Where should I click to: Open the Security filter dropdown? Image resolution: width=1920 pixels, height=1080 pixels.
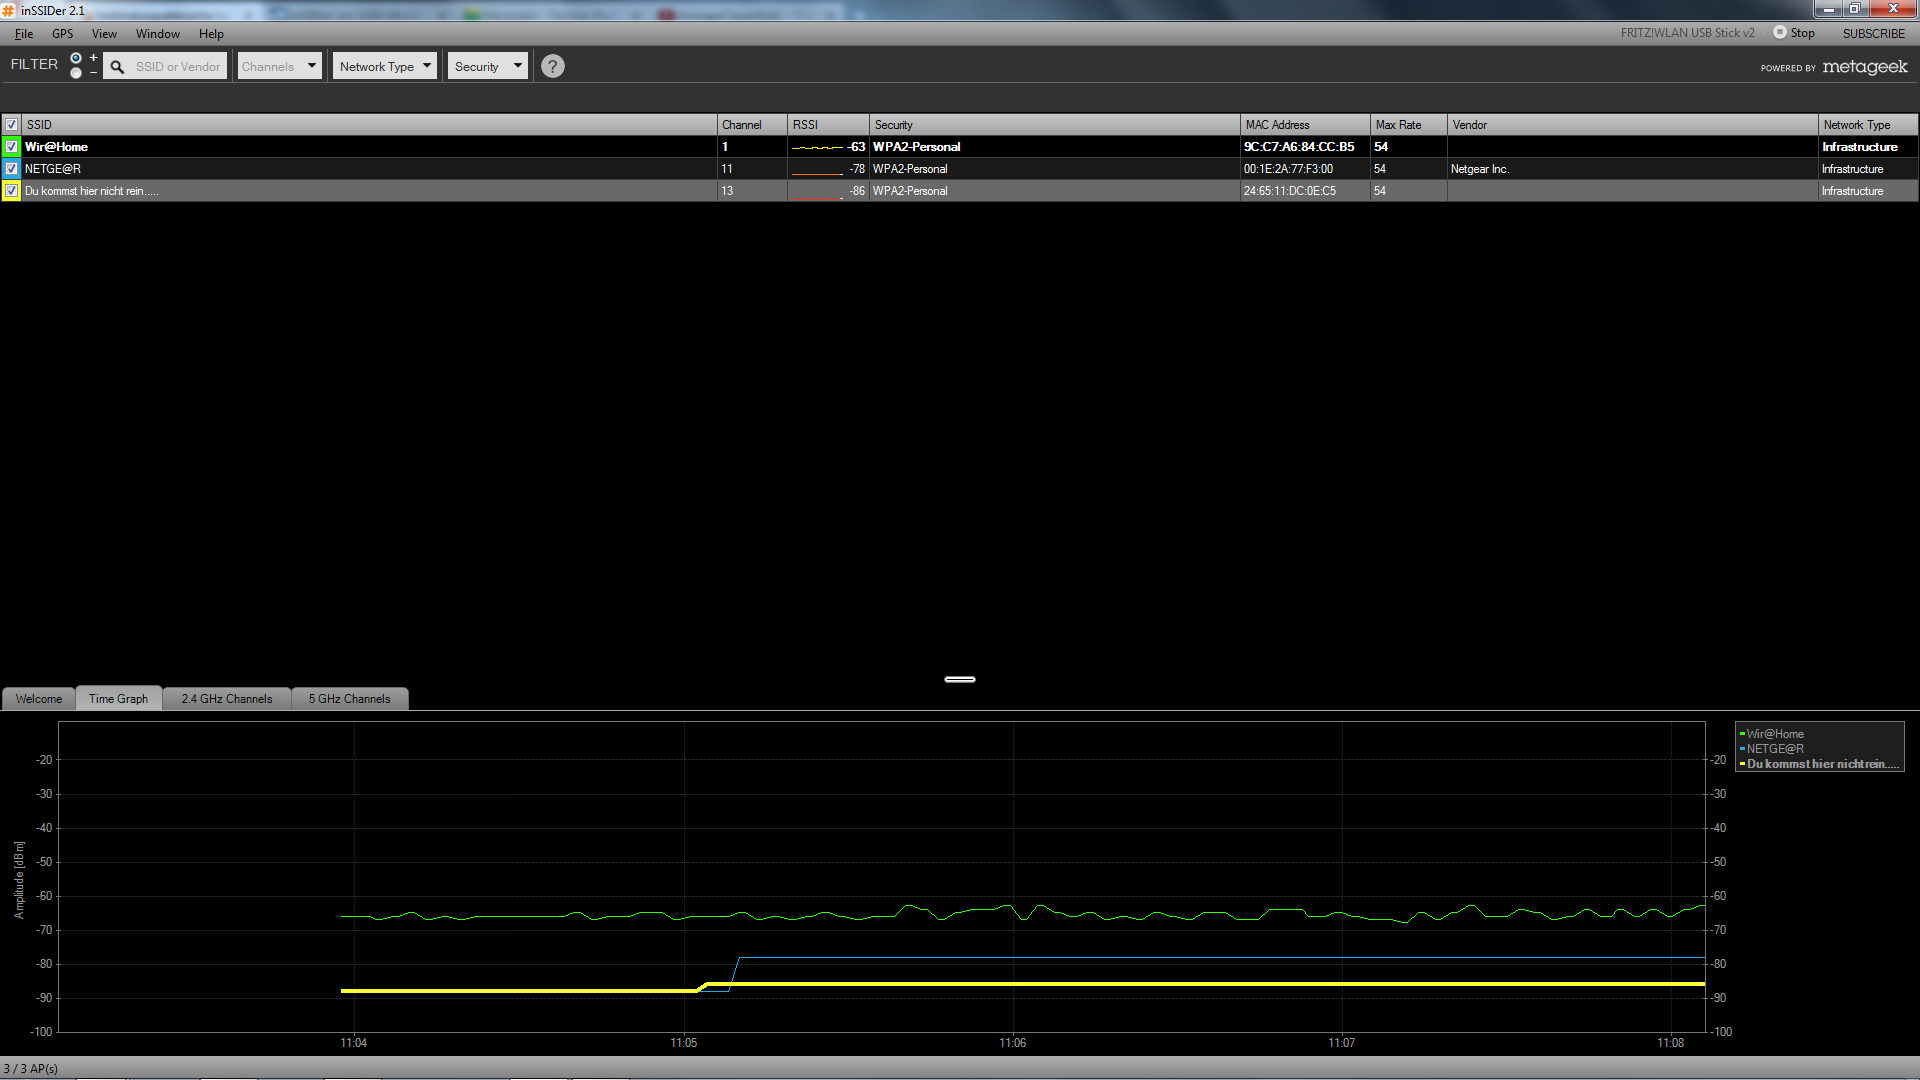(x=487, y=66)
